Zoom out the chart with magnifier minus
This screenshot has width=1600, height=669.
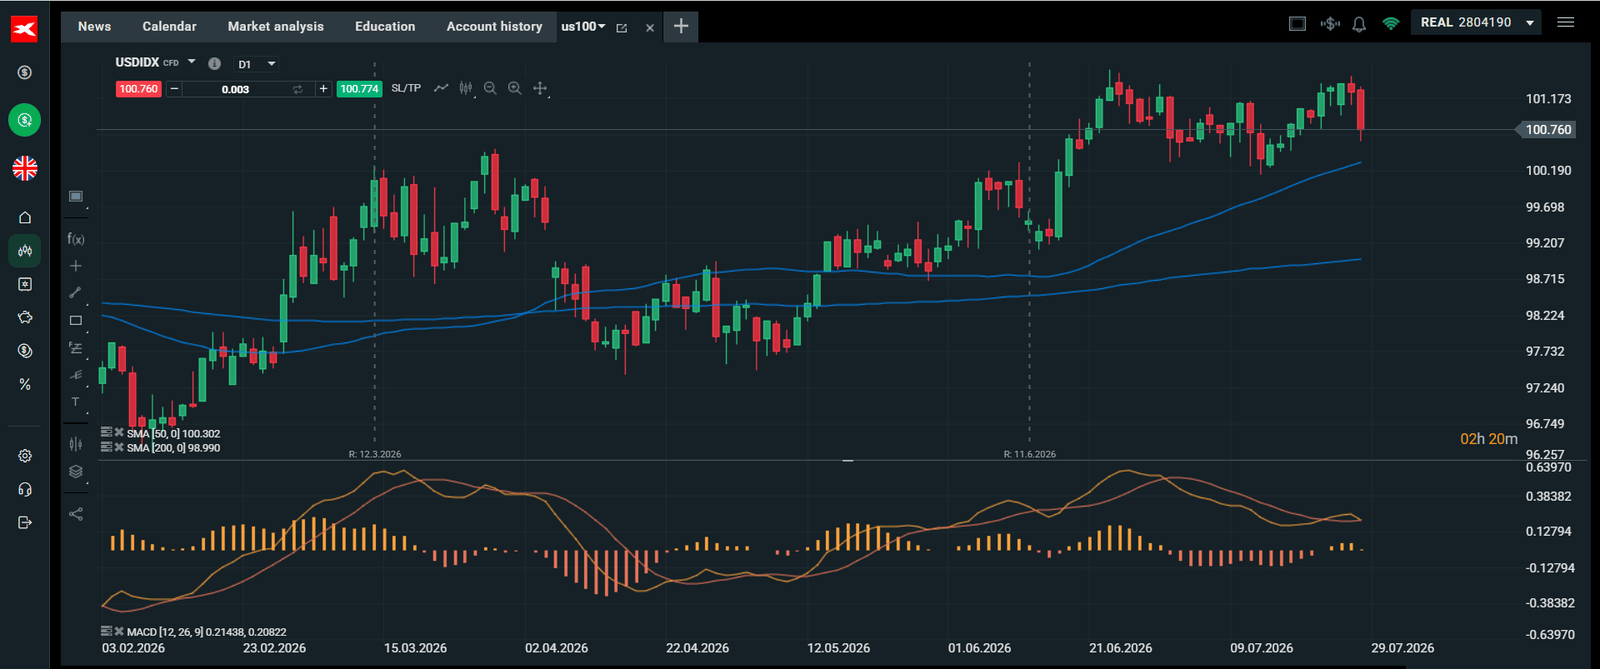[x=490, y=89]
